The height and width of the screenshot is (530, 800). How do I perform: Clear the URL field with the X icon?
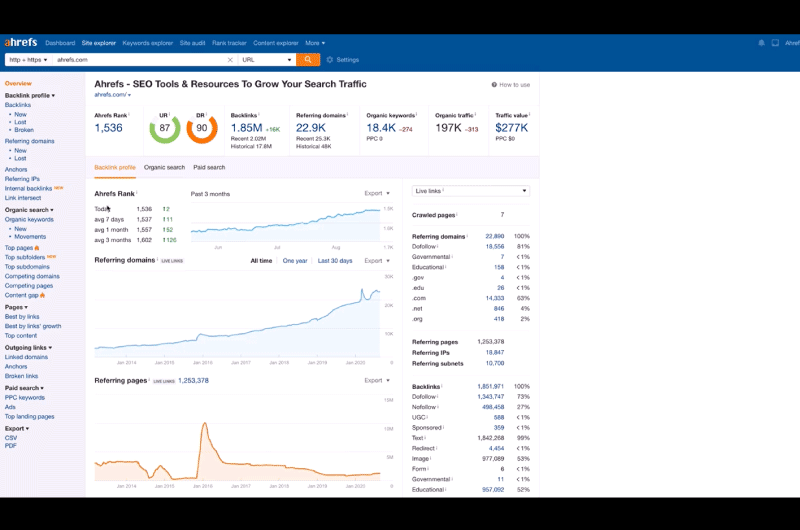[230, 60]
